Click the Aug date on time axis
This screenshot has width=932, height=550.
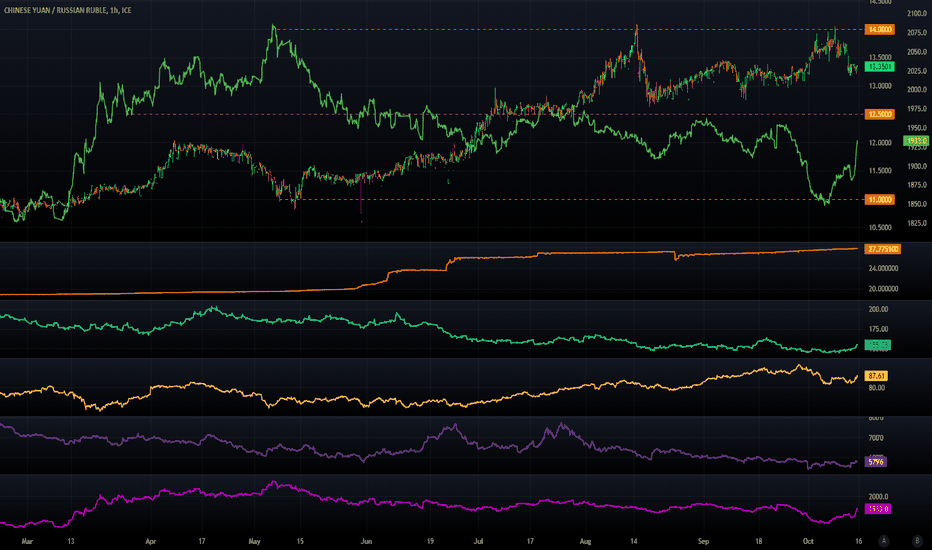[585, 541]
